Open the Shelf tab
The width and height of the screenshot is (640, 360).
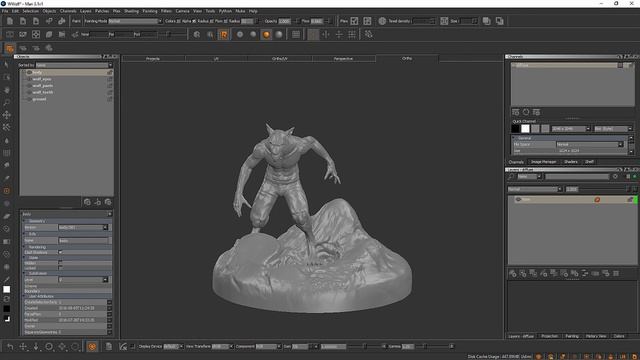(589, 162)
